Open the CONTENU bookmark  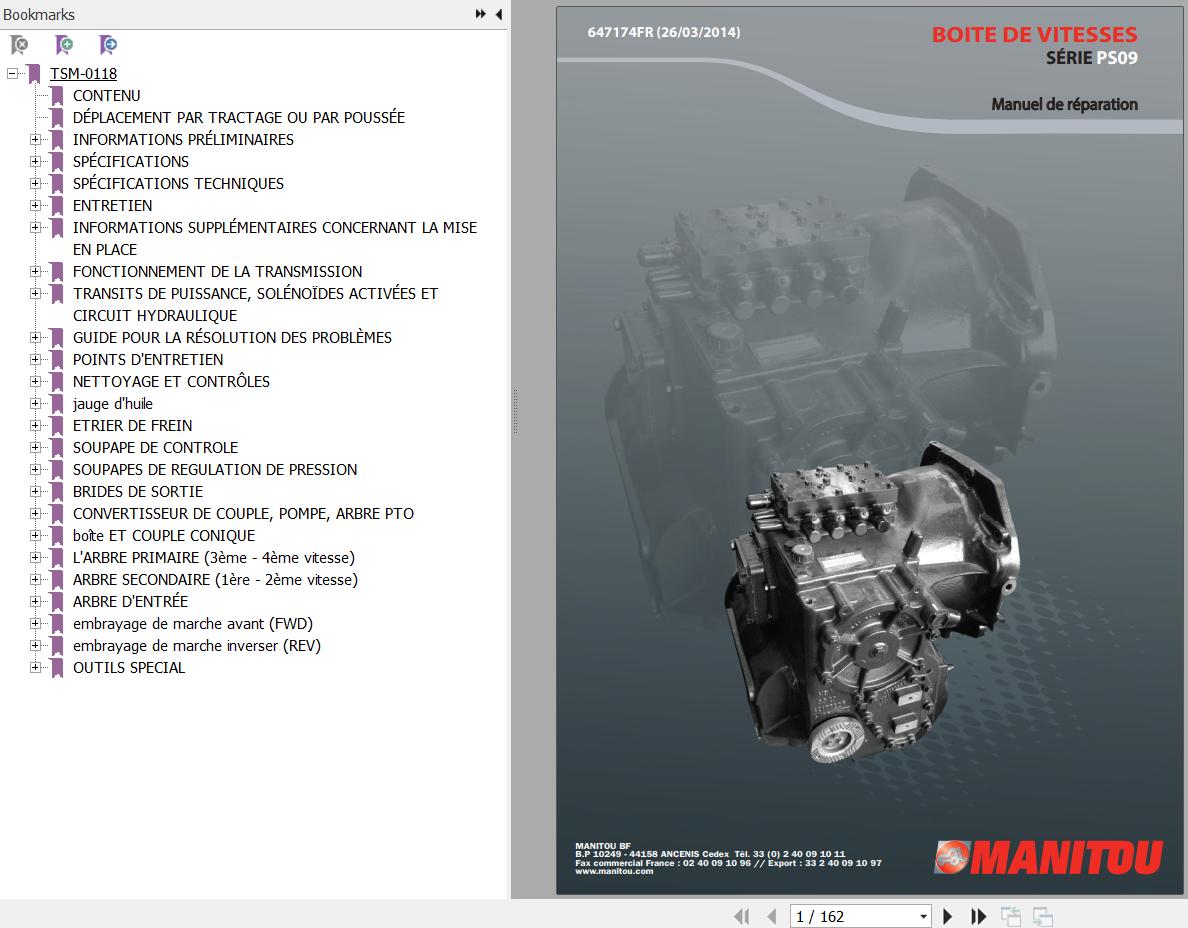[107, 95]
